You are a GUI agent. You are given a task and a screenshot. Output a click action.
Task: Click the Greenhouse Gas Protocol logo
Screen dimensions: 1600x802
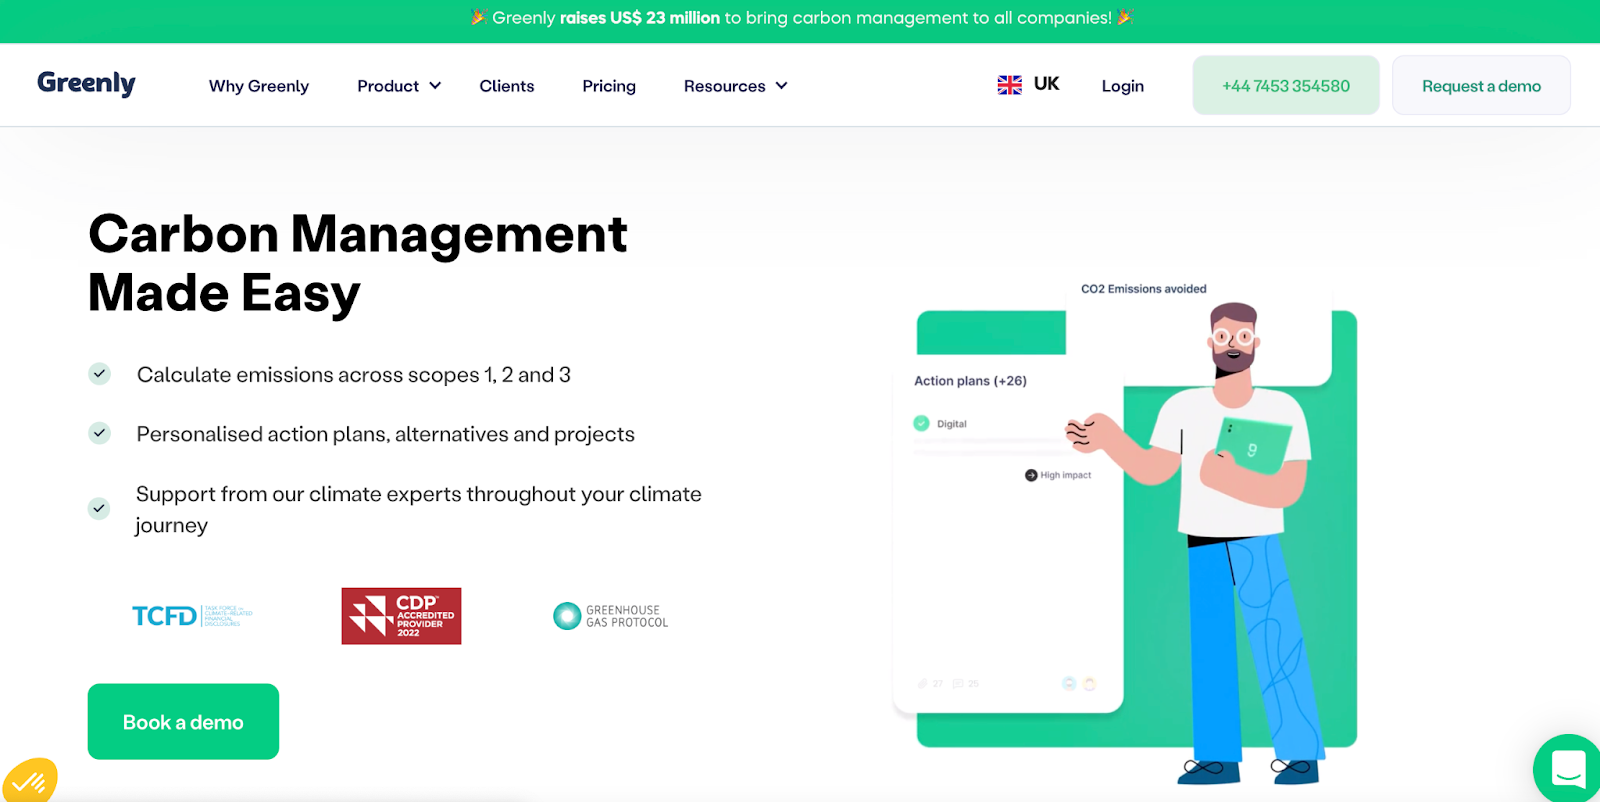(611, 616)
